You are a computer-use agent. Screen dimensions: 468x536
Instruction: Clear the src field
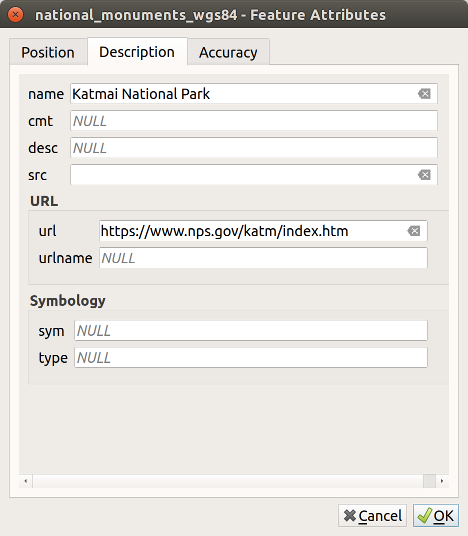coord(424,175)
